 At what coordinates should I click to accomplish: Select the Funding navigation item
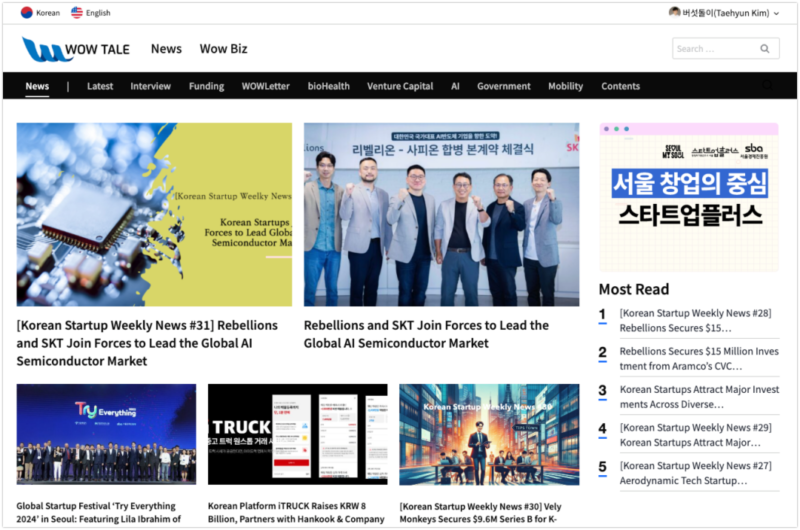pyautogui.click(x=207, y=86)
